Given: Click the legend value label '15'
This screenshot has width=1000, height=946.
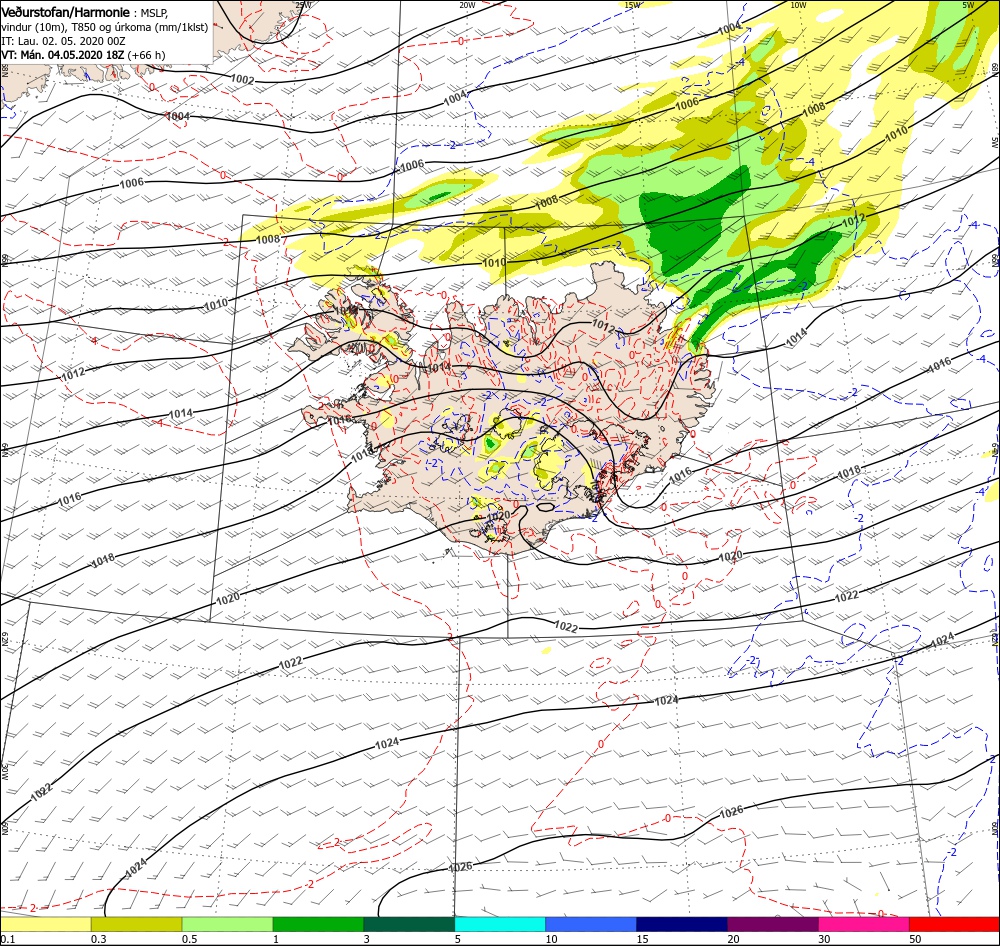Looking at the screenshot, I should pyautogui.click(x=643, y=939).
